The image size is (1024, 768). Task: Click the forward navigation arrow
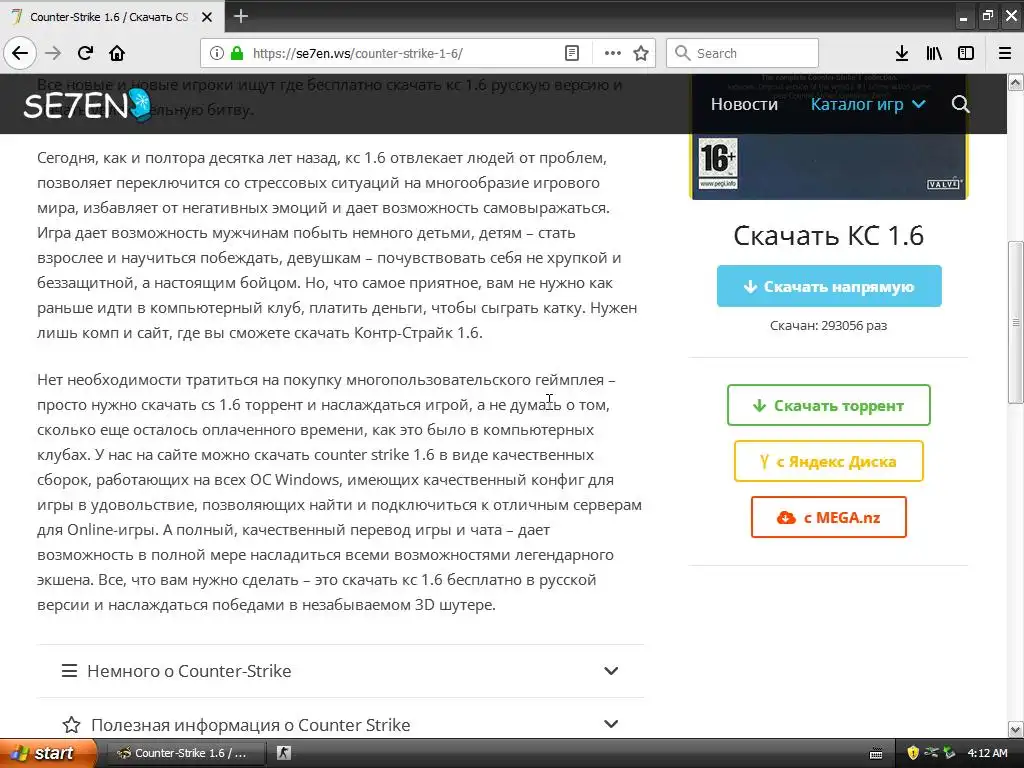pyautogui.click(x=53, y=54)
